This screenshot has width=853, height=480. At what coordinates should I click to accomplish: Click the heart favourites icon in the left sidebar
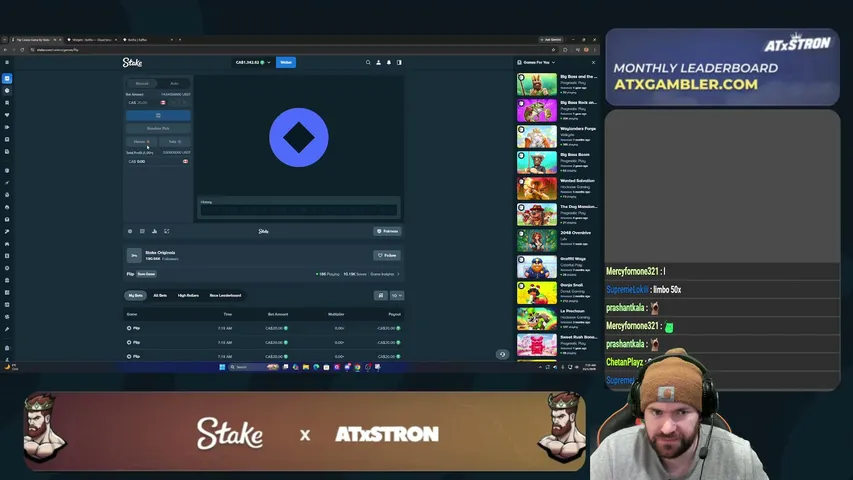click(7, 115)
